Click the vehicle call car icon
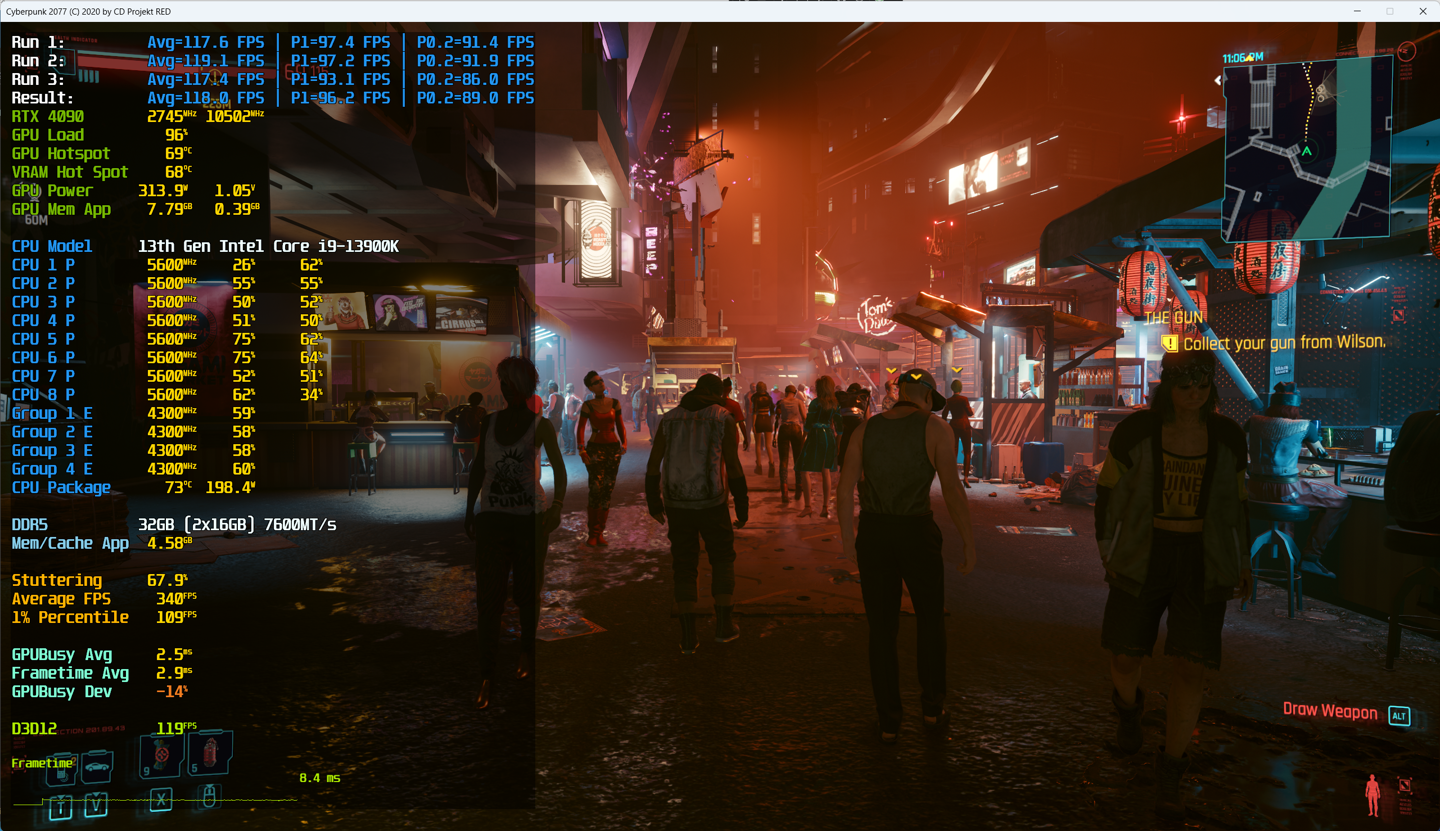Screen dimensions: 1440x831 97,767
